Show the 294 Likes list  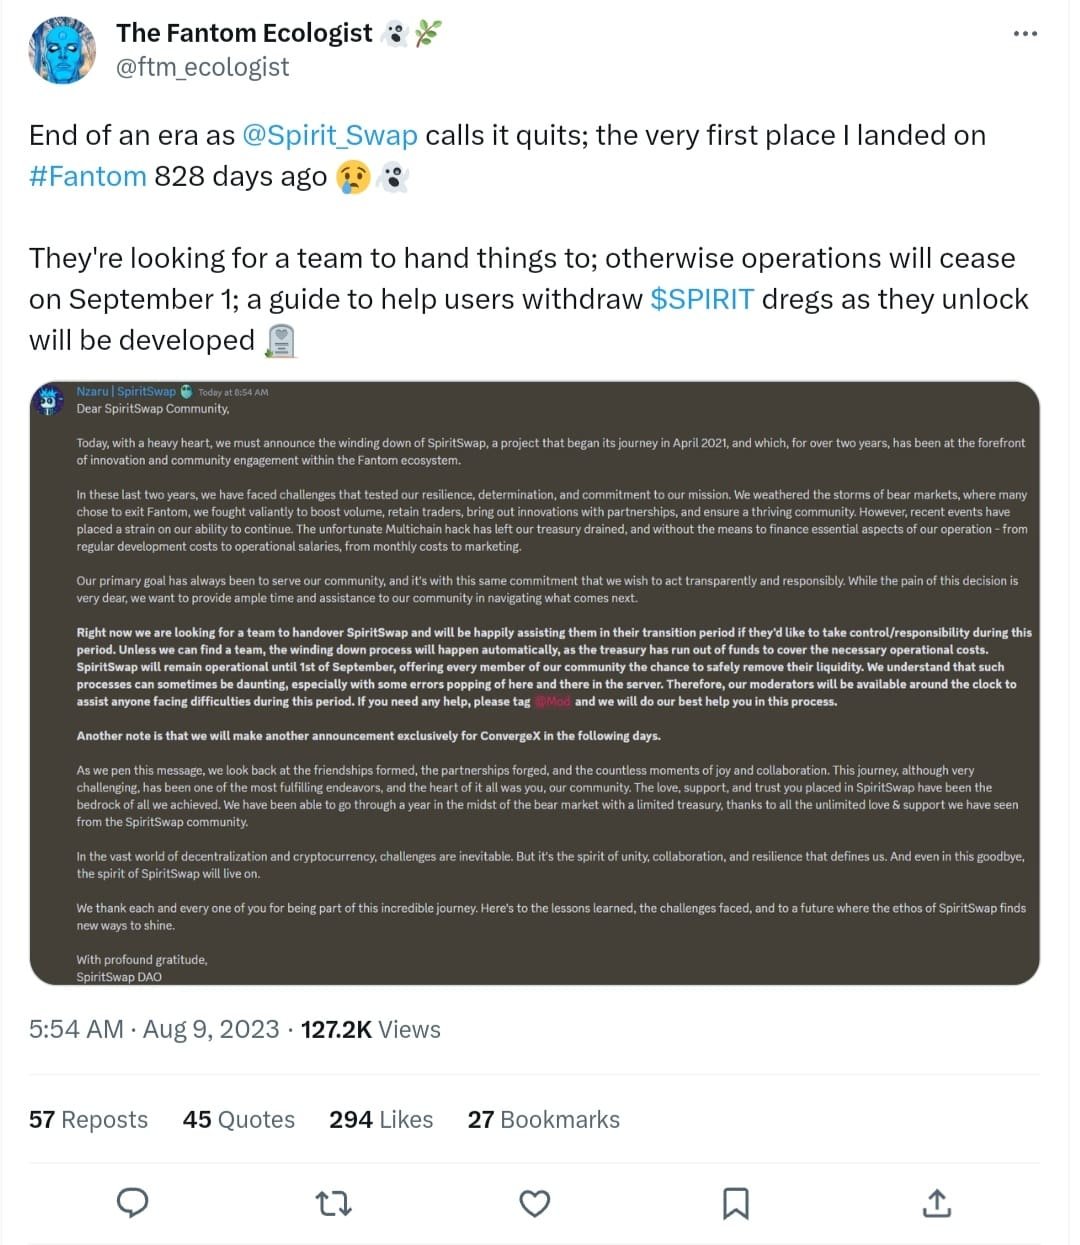click(381, 1119)
